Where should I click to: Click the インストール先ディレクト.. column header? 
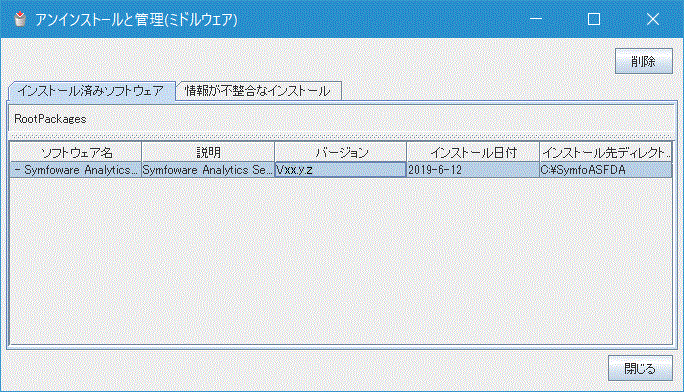(x=606, y=152)
